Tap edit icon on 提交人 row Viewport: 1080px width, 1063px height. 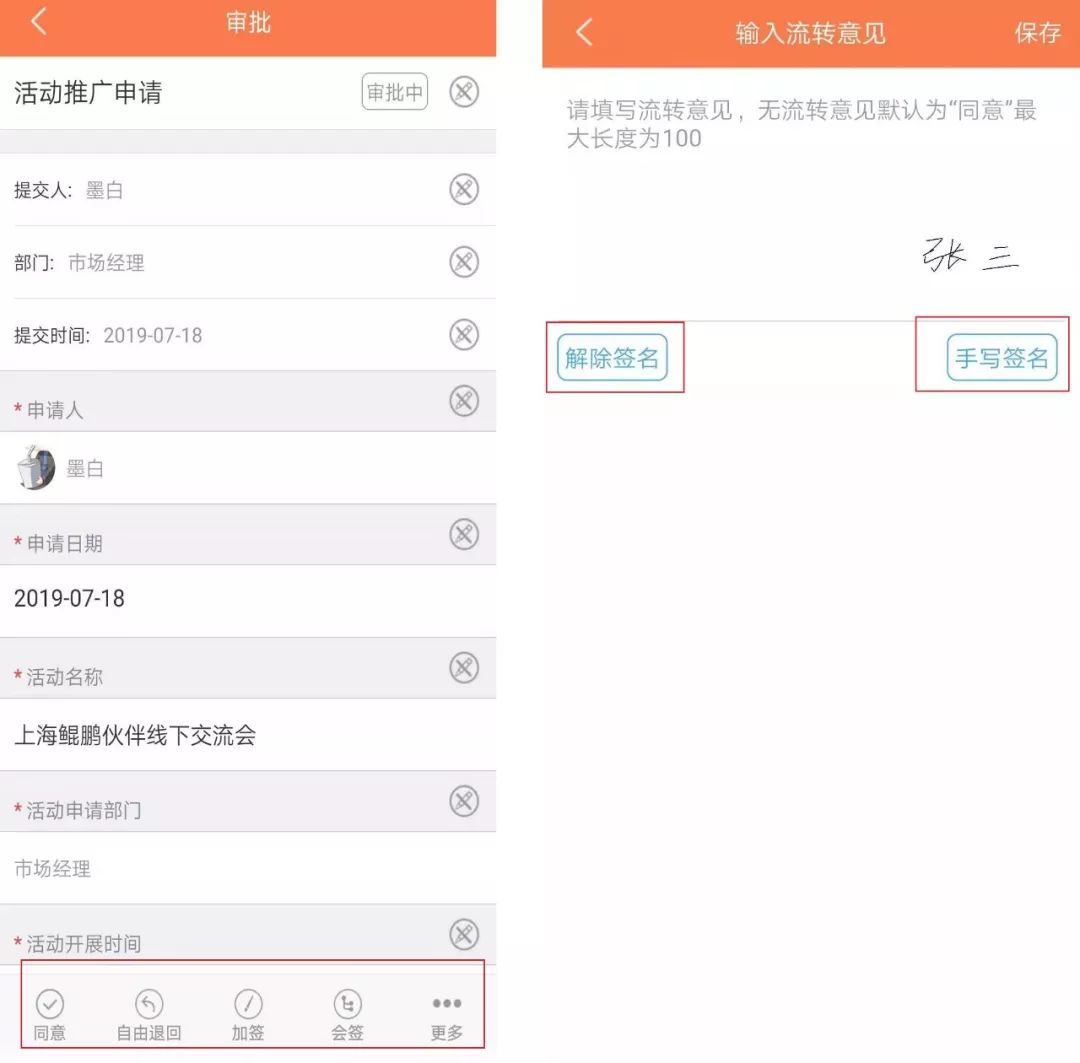[464, 189]
